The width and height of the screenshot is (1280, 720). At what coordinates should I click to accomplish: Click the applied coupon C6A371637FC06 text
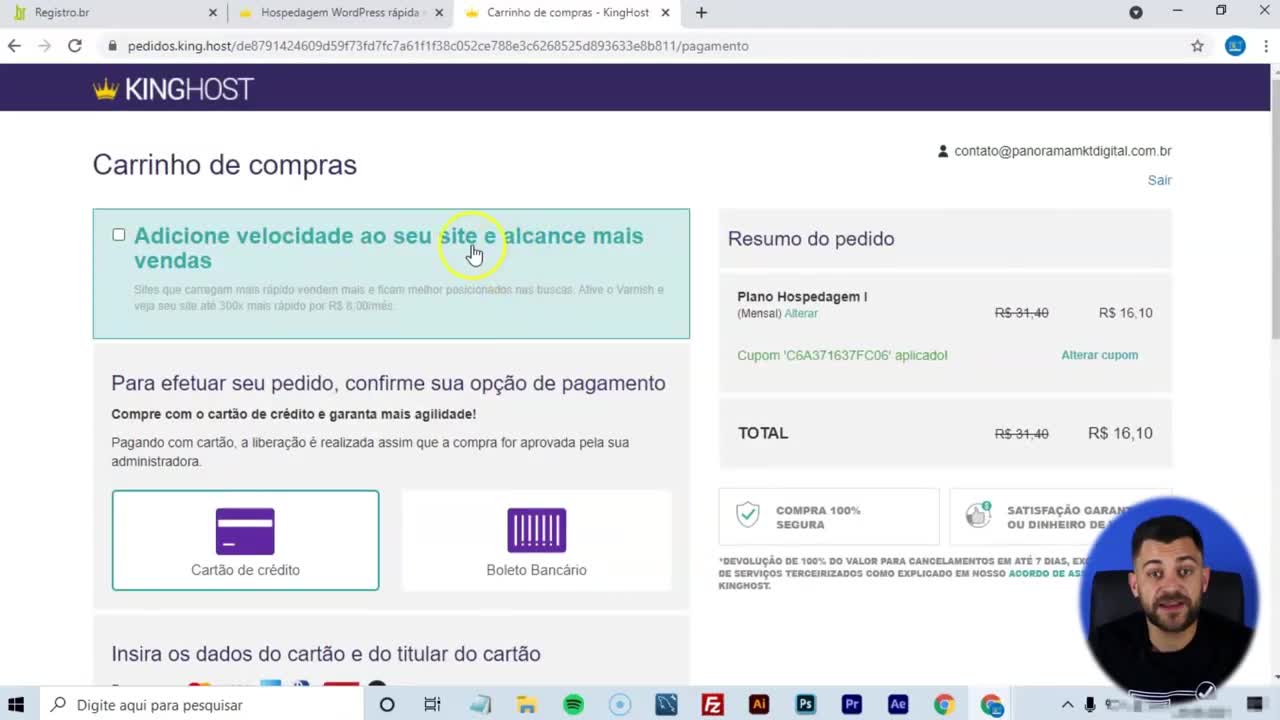click(842, 355)
